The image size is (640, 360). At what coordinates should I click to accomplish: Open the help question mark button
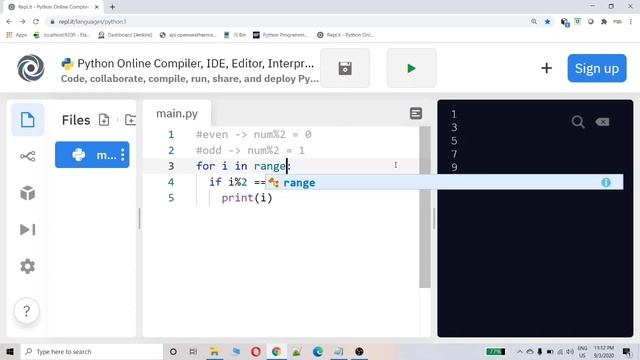coord(27,311)
